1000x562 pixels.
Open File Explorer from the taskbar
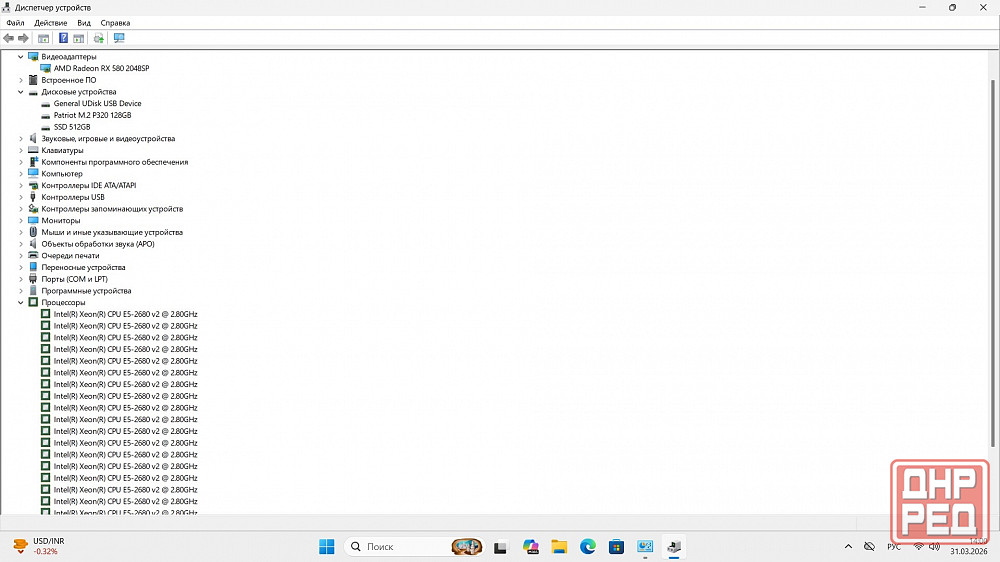pyautogui.click(x=559, y=547)
